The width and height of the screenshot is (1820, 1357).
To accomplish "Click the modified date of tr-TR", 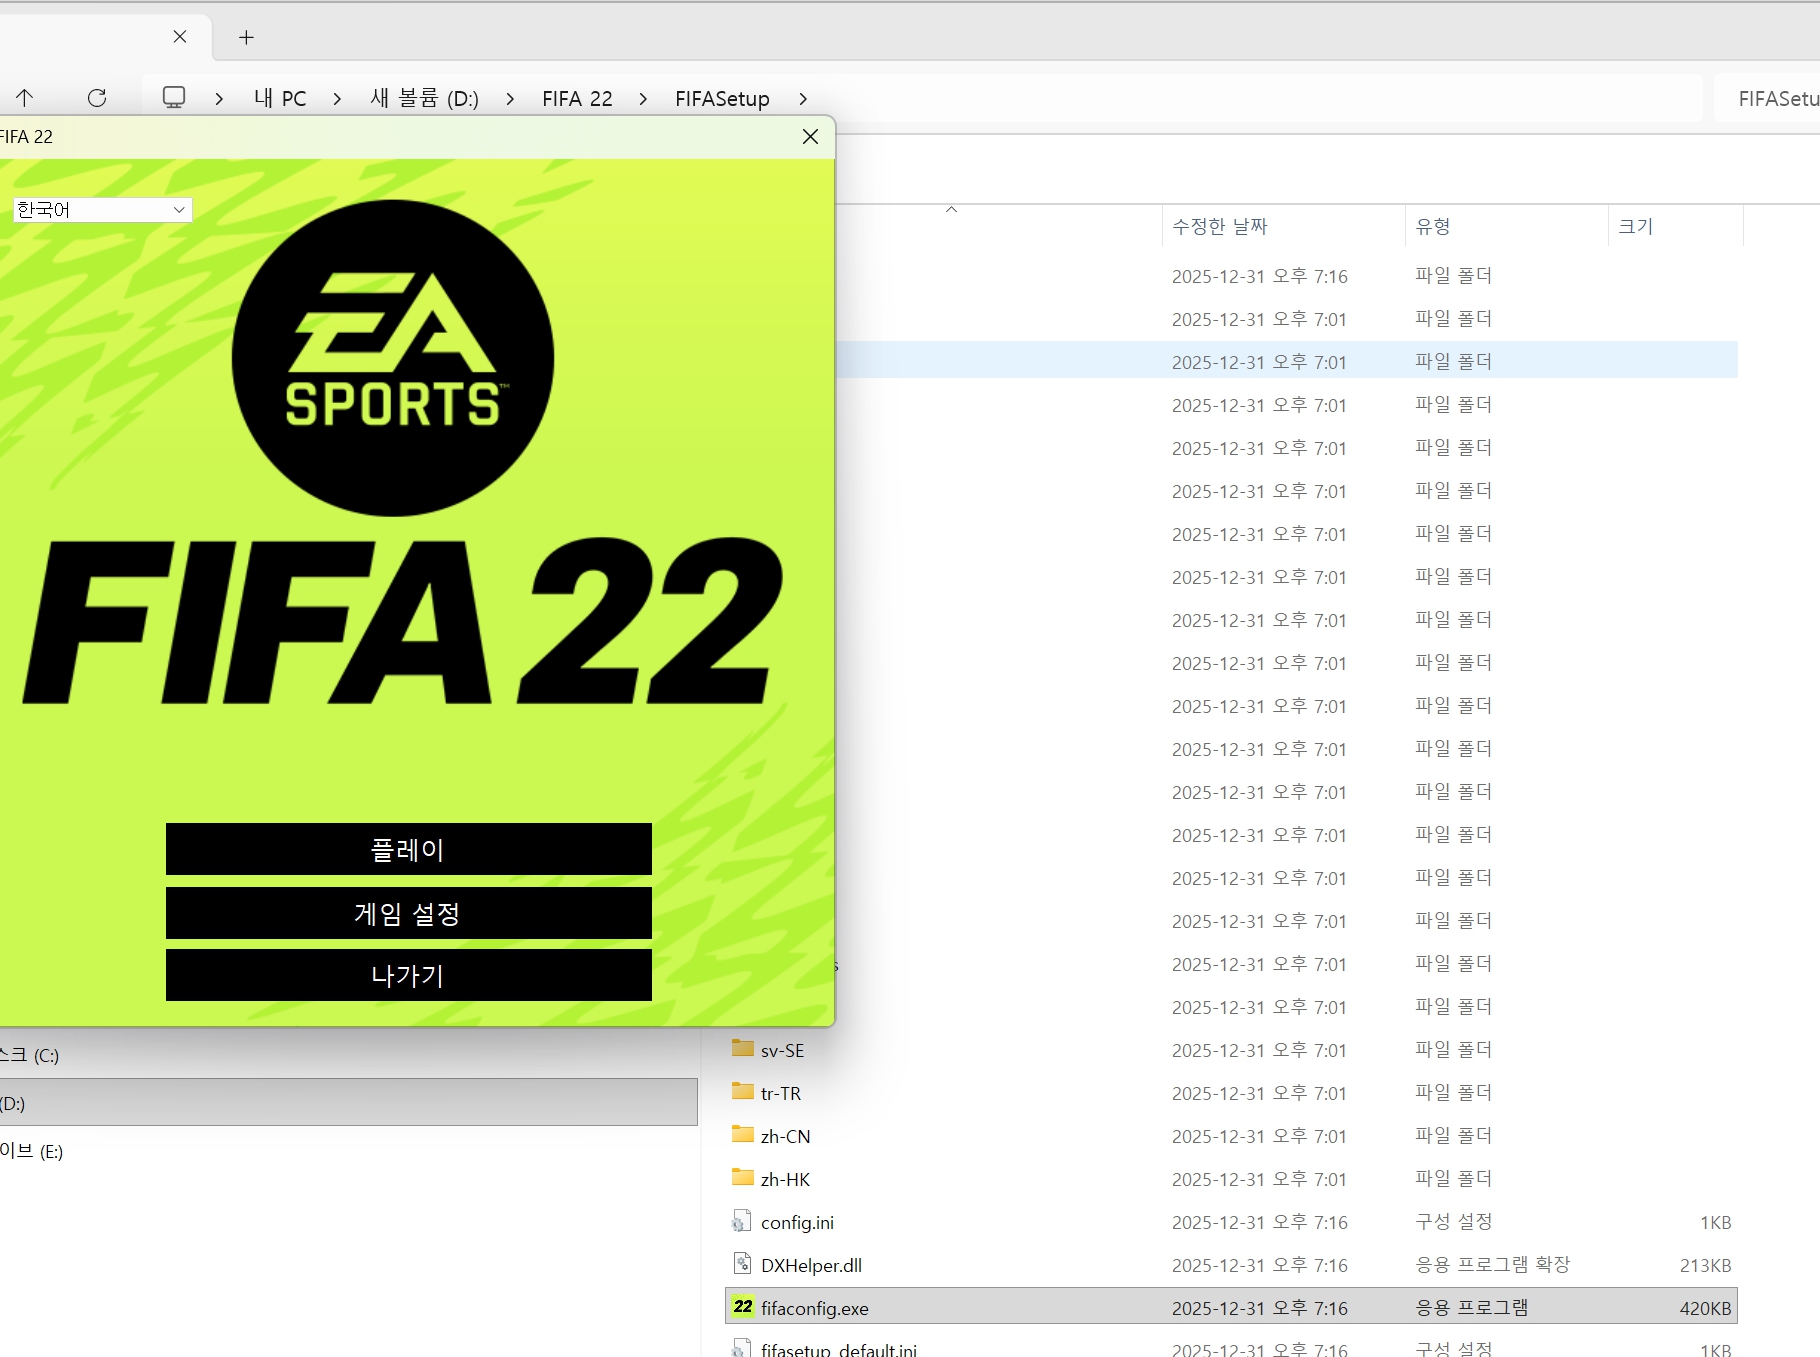I will [x=1259, y=1093].
